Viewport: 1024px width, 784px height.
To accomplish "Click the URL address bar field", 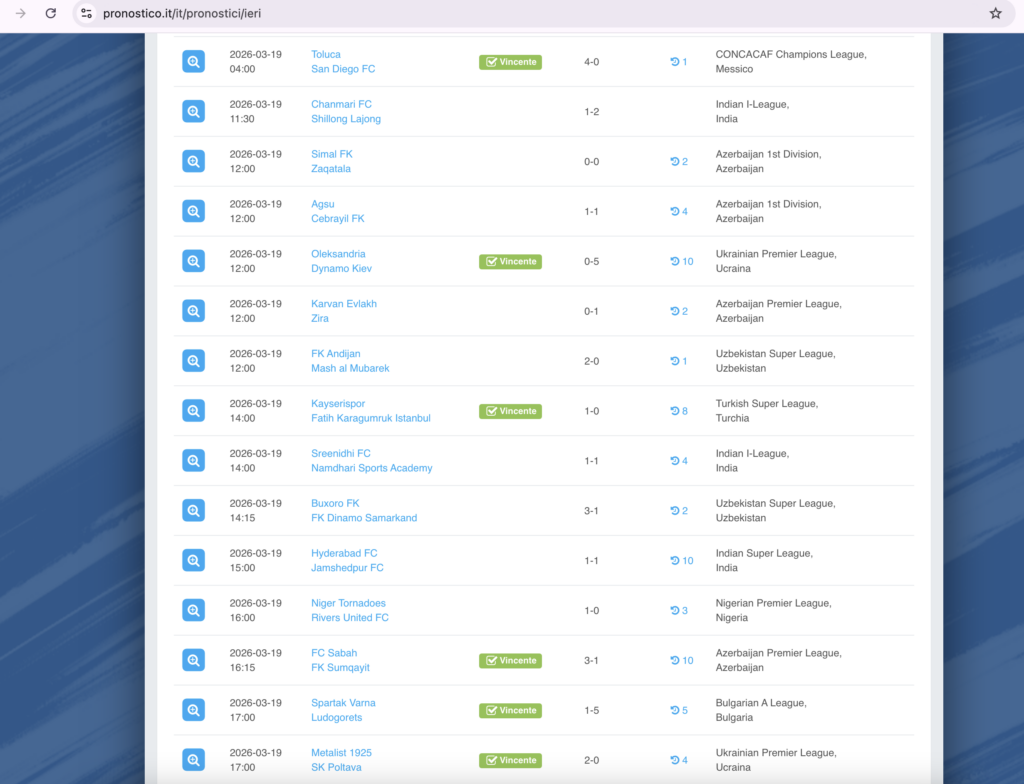I will (x=500, y=14).
